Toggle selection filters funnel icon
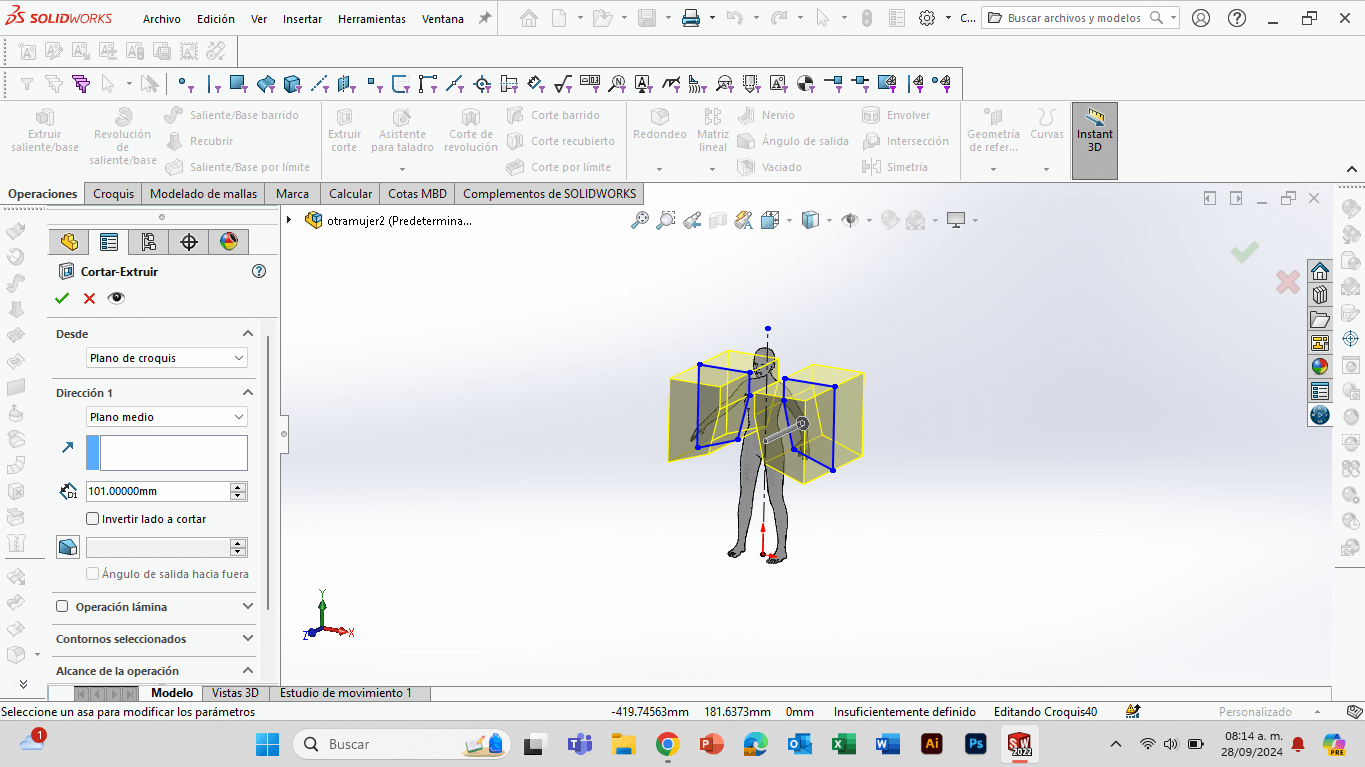 (x=27, y=84)
